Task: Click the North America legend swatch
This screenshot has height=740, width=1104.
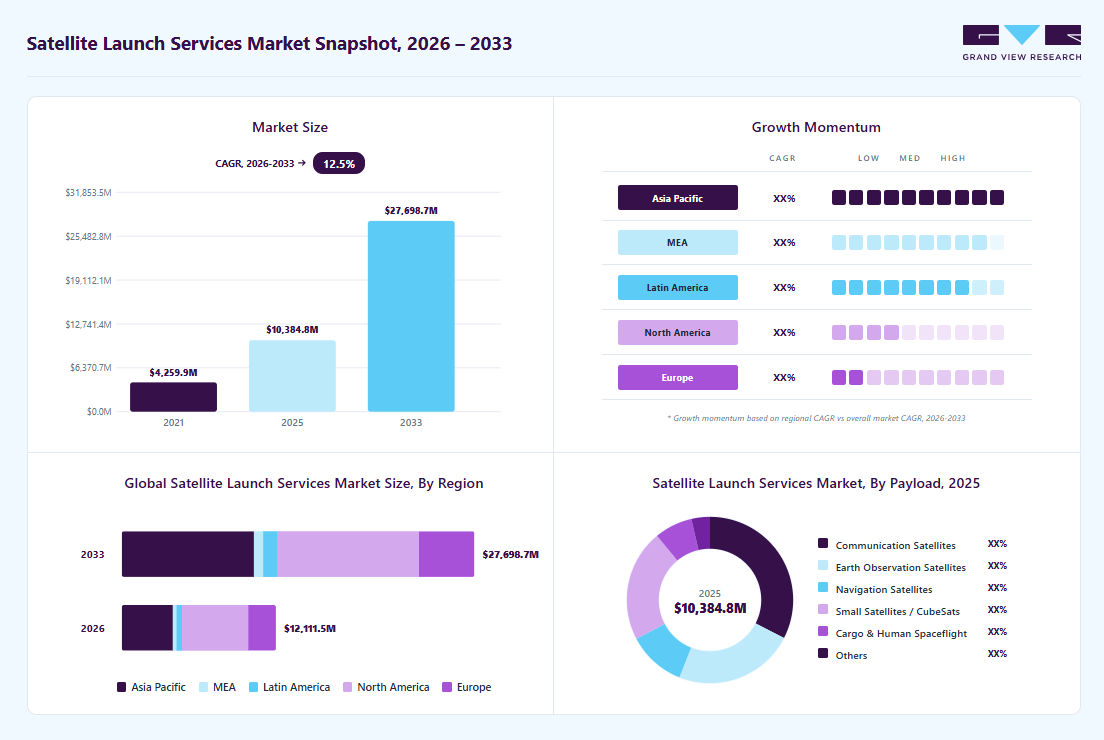Action: [x=347, y=687]
